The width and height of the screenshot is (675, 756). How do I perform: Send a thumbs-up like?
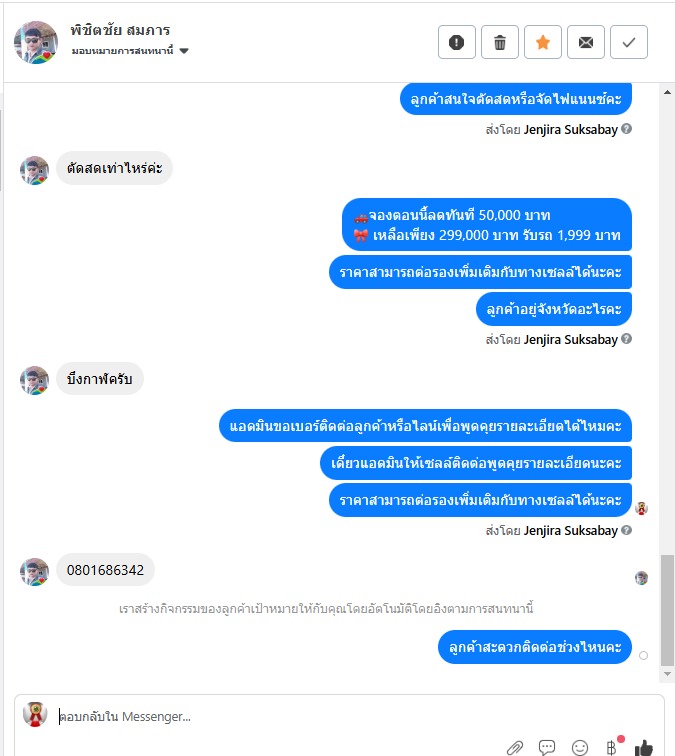pyautogui.click(x=644, y=747)
